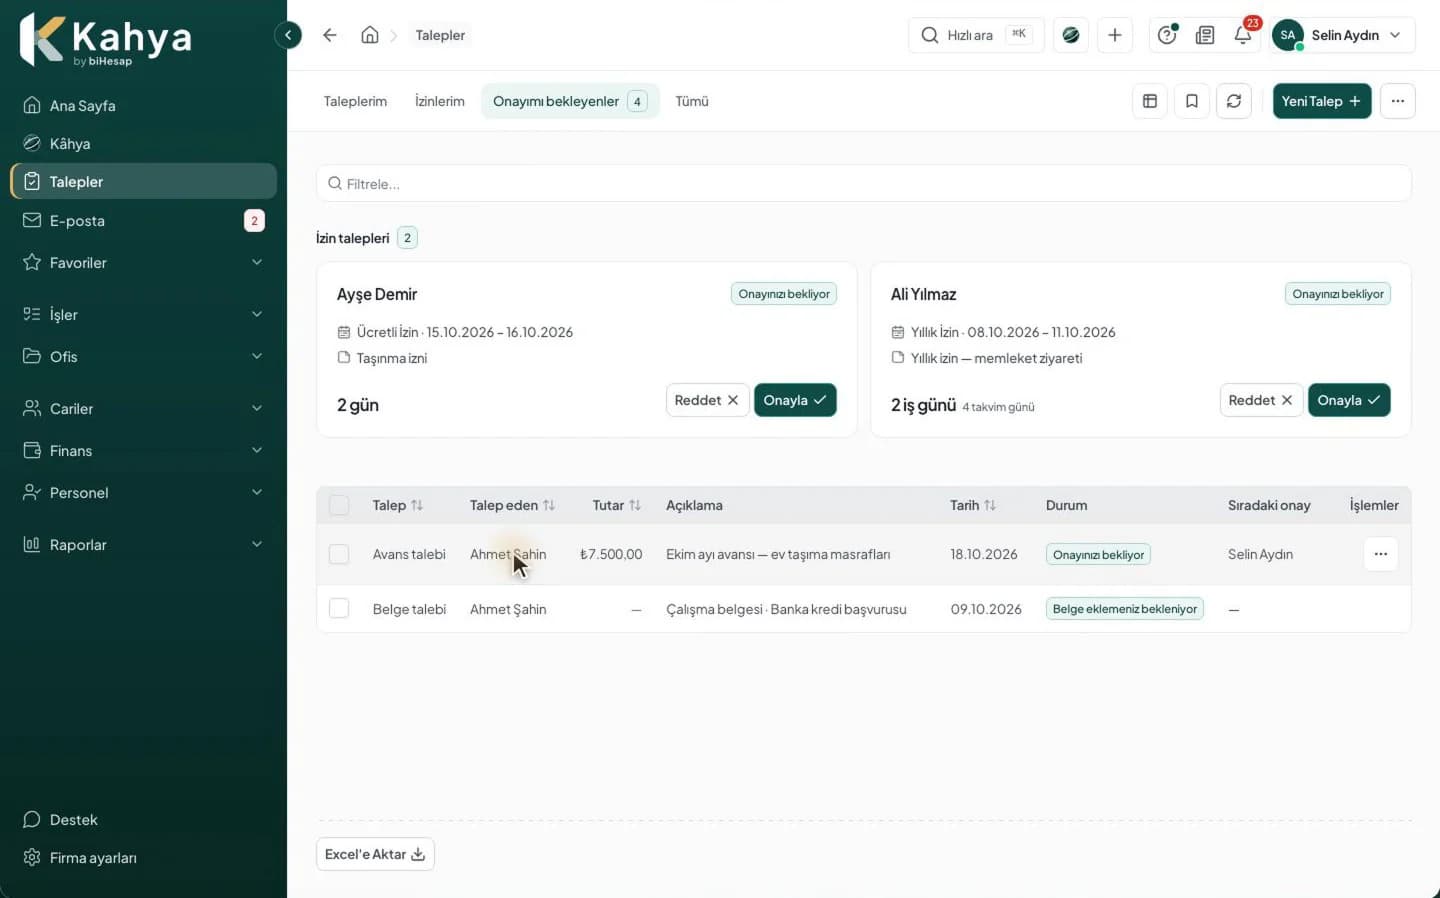Reject Ali Yılmaz's leave request
Viewport: 1440px width, 898px height.
pos(1261,400)
